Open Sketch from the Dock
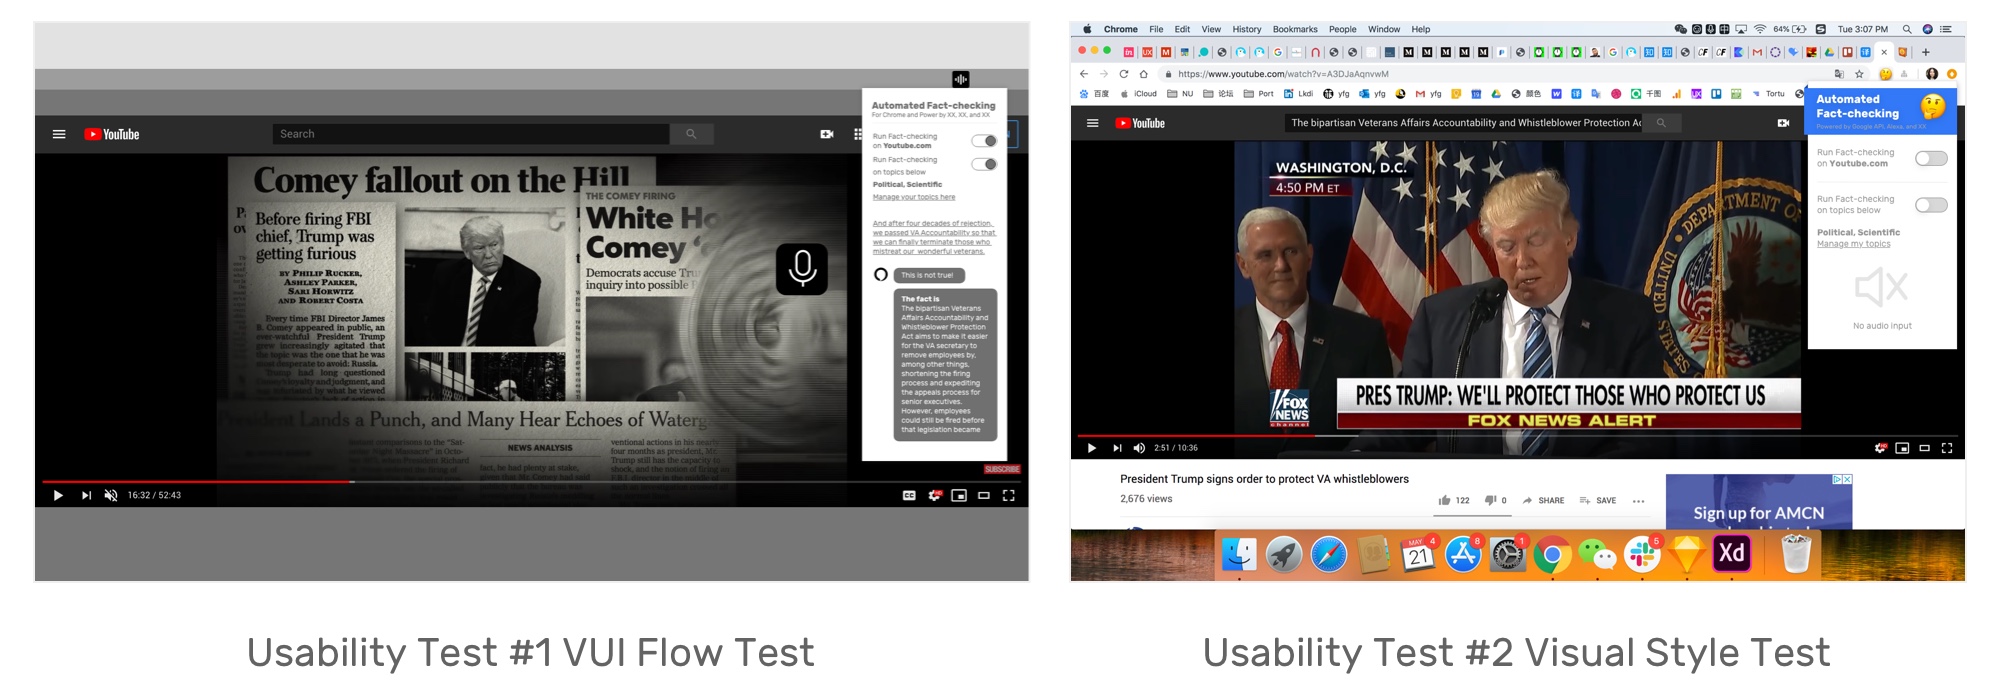Image resolution: width=2000 pixels, height=694 pixels. 1687,554
